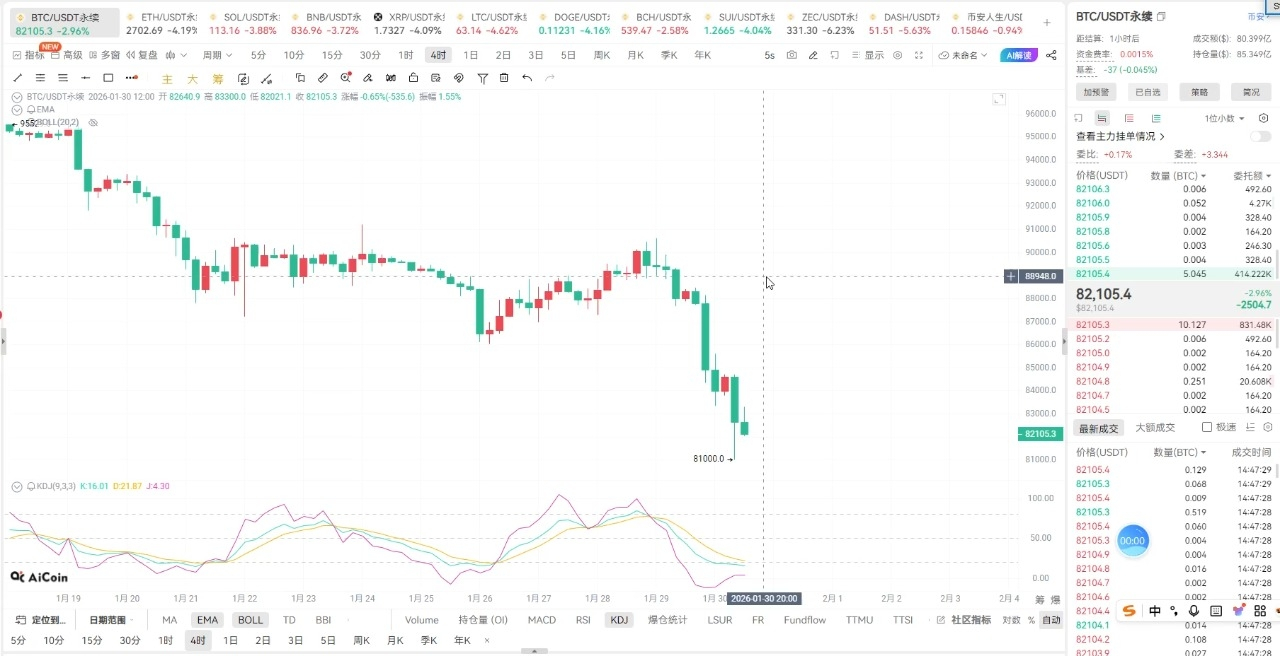This screenshot has height=656, width=1280.
Task: Toggle the 对数 logarithmic scale option
Action: point(1012,620)
